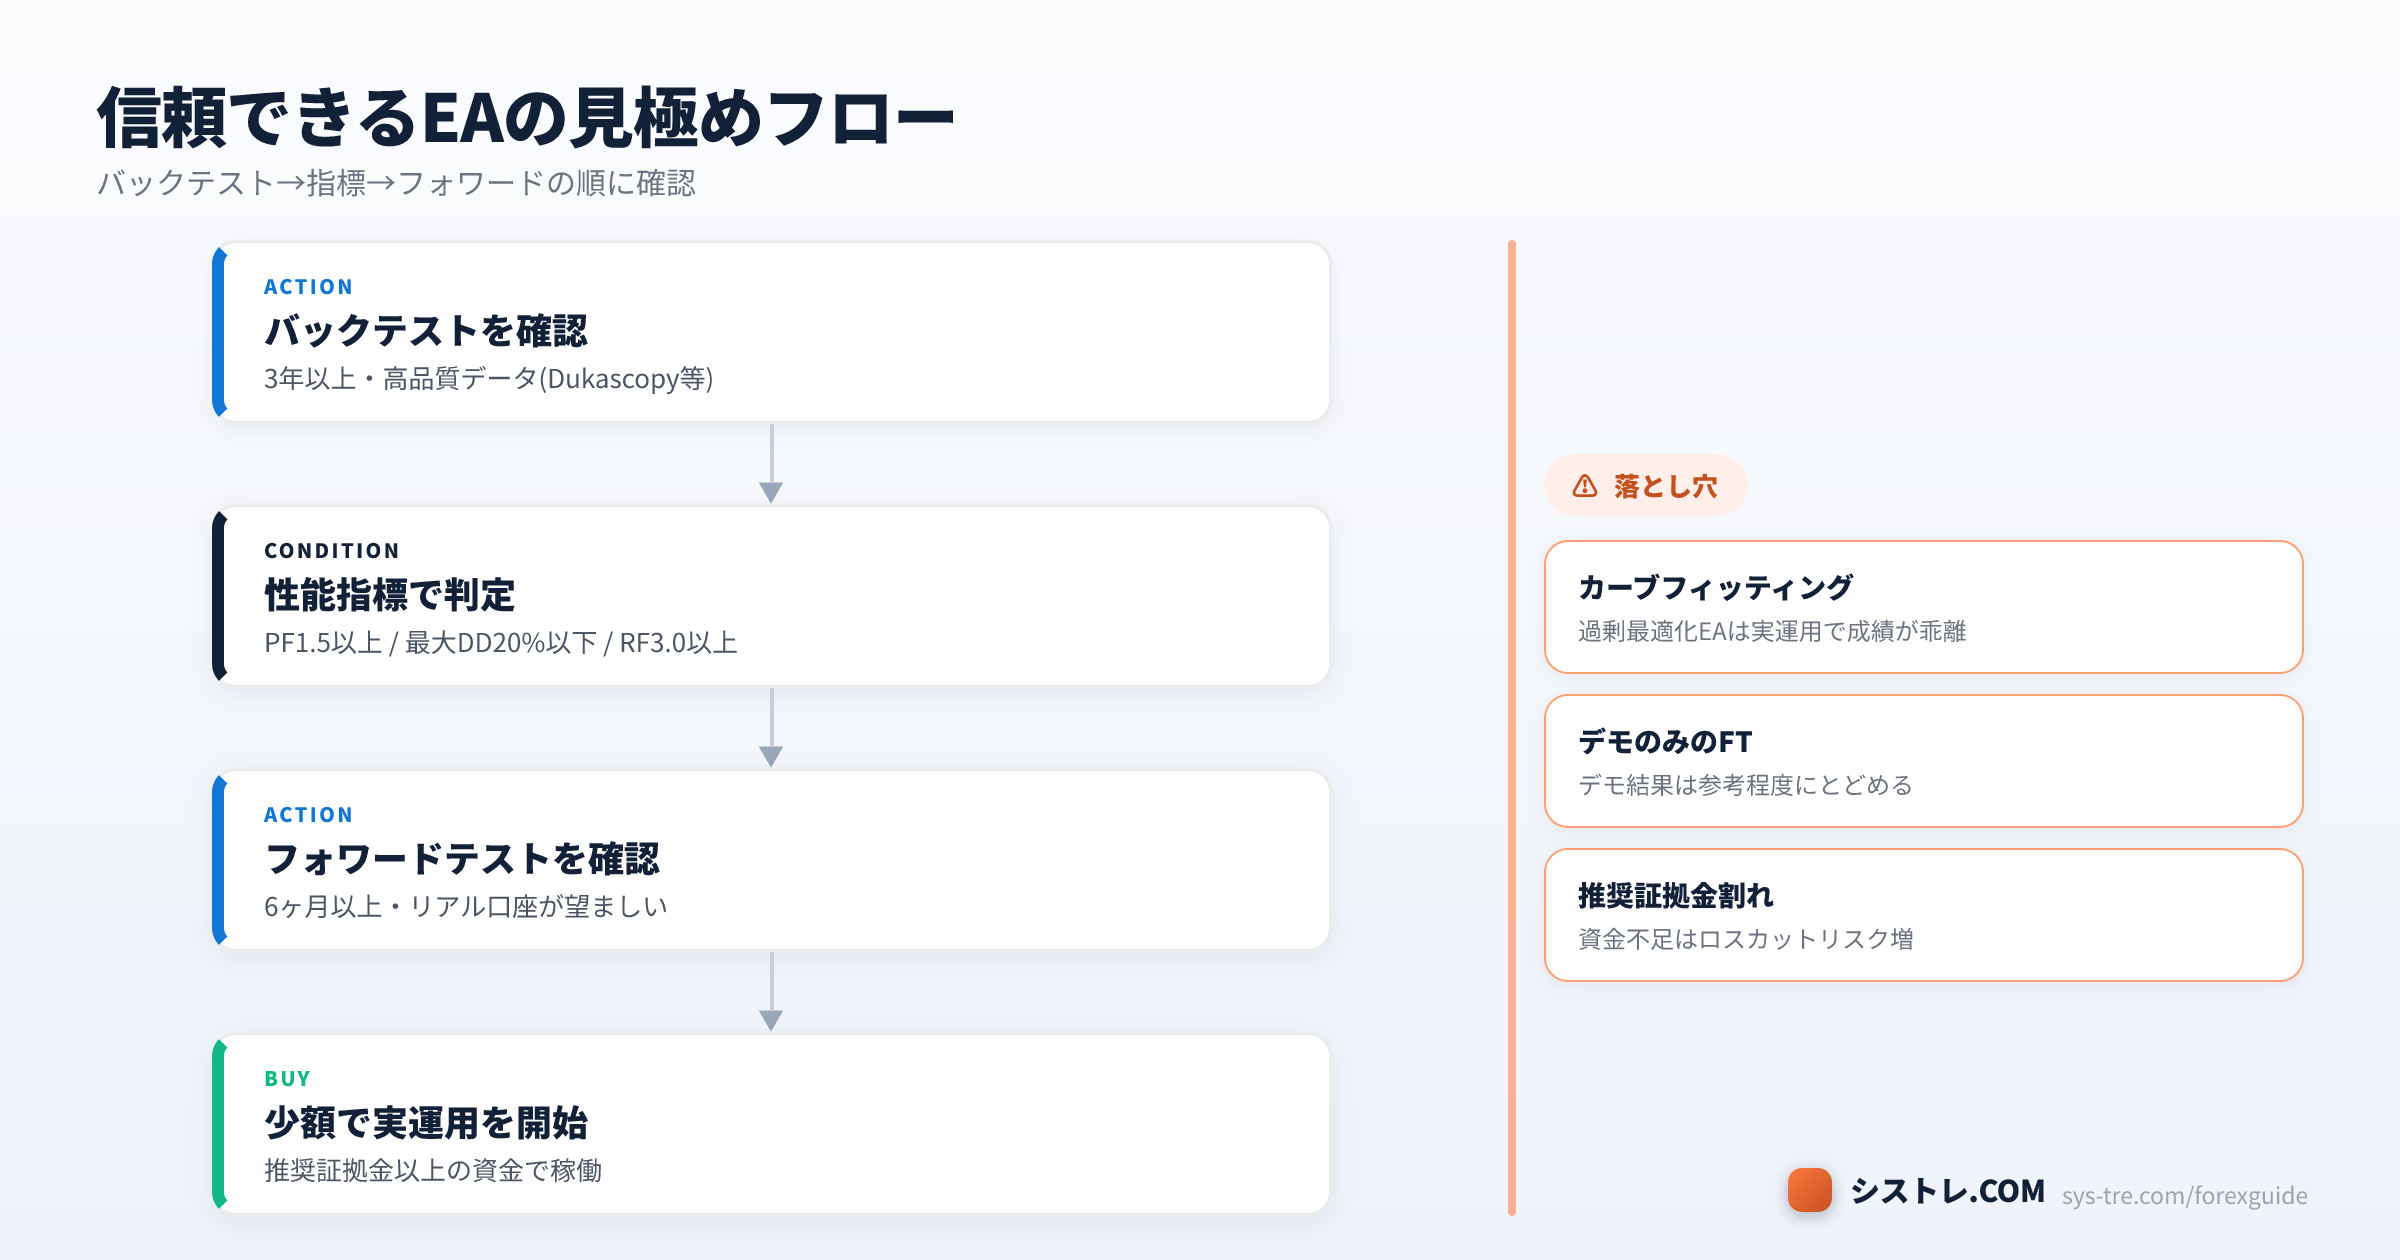The height and width of the screenshot is (1260, 2400).
Task: Select the heading フォワードテストを確認
Action: point(462,859)
